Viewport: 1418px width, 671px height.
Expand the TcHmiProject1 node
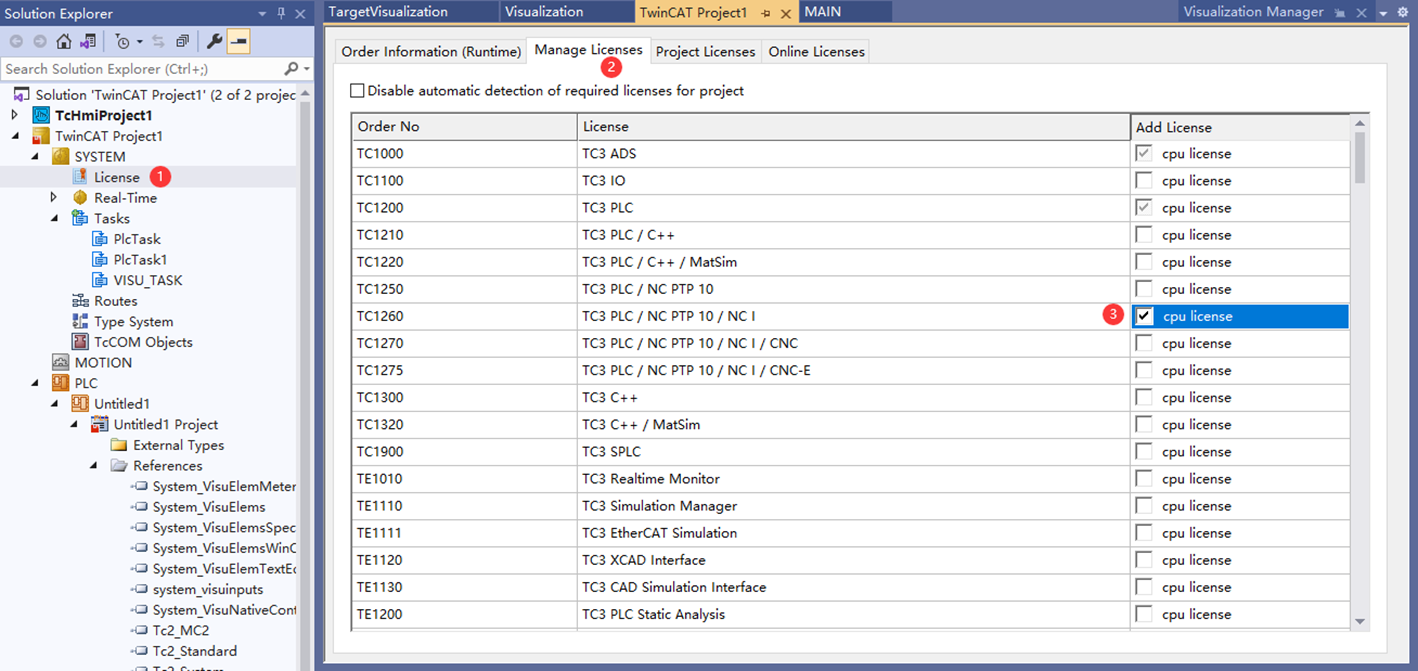pos(15,115)
